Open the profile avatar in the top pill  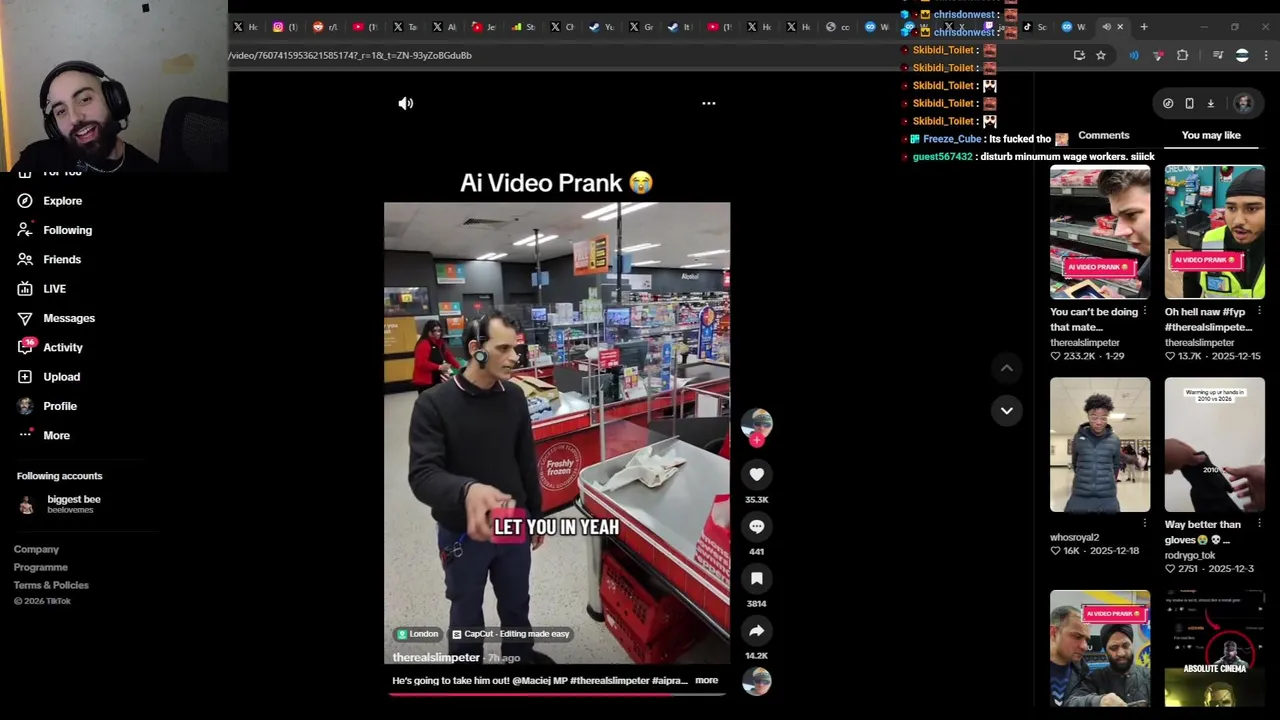click(x=1243, y=103)
